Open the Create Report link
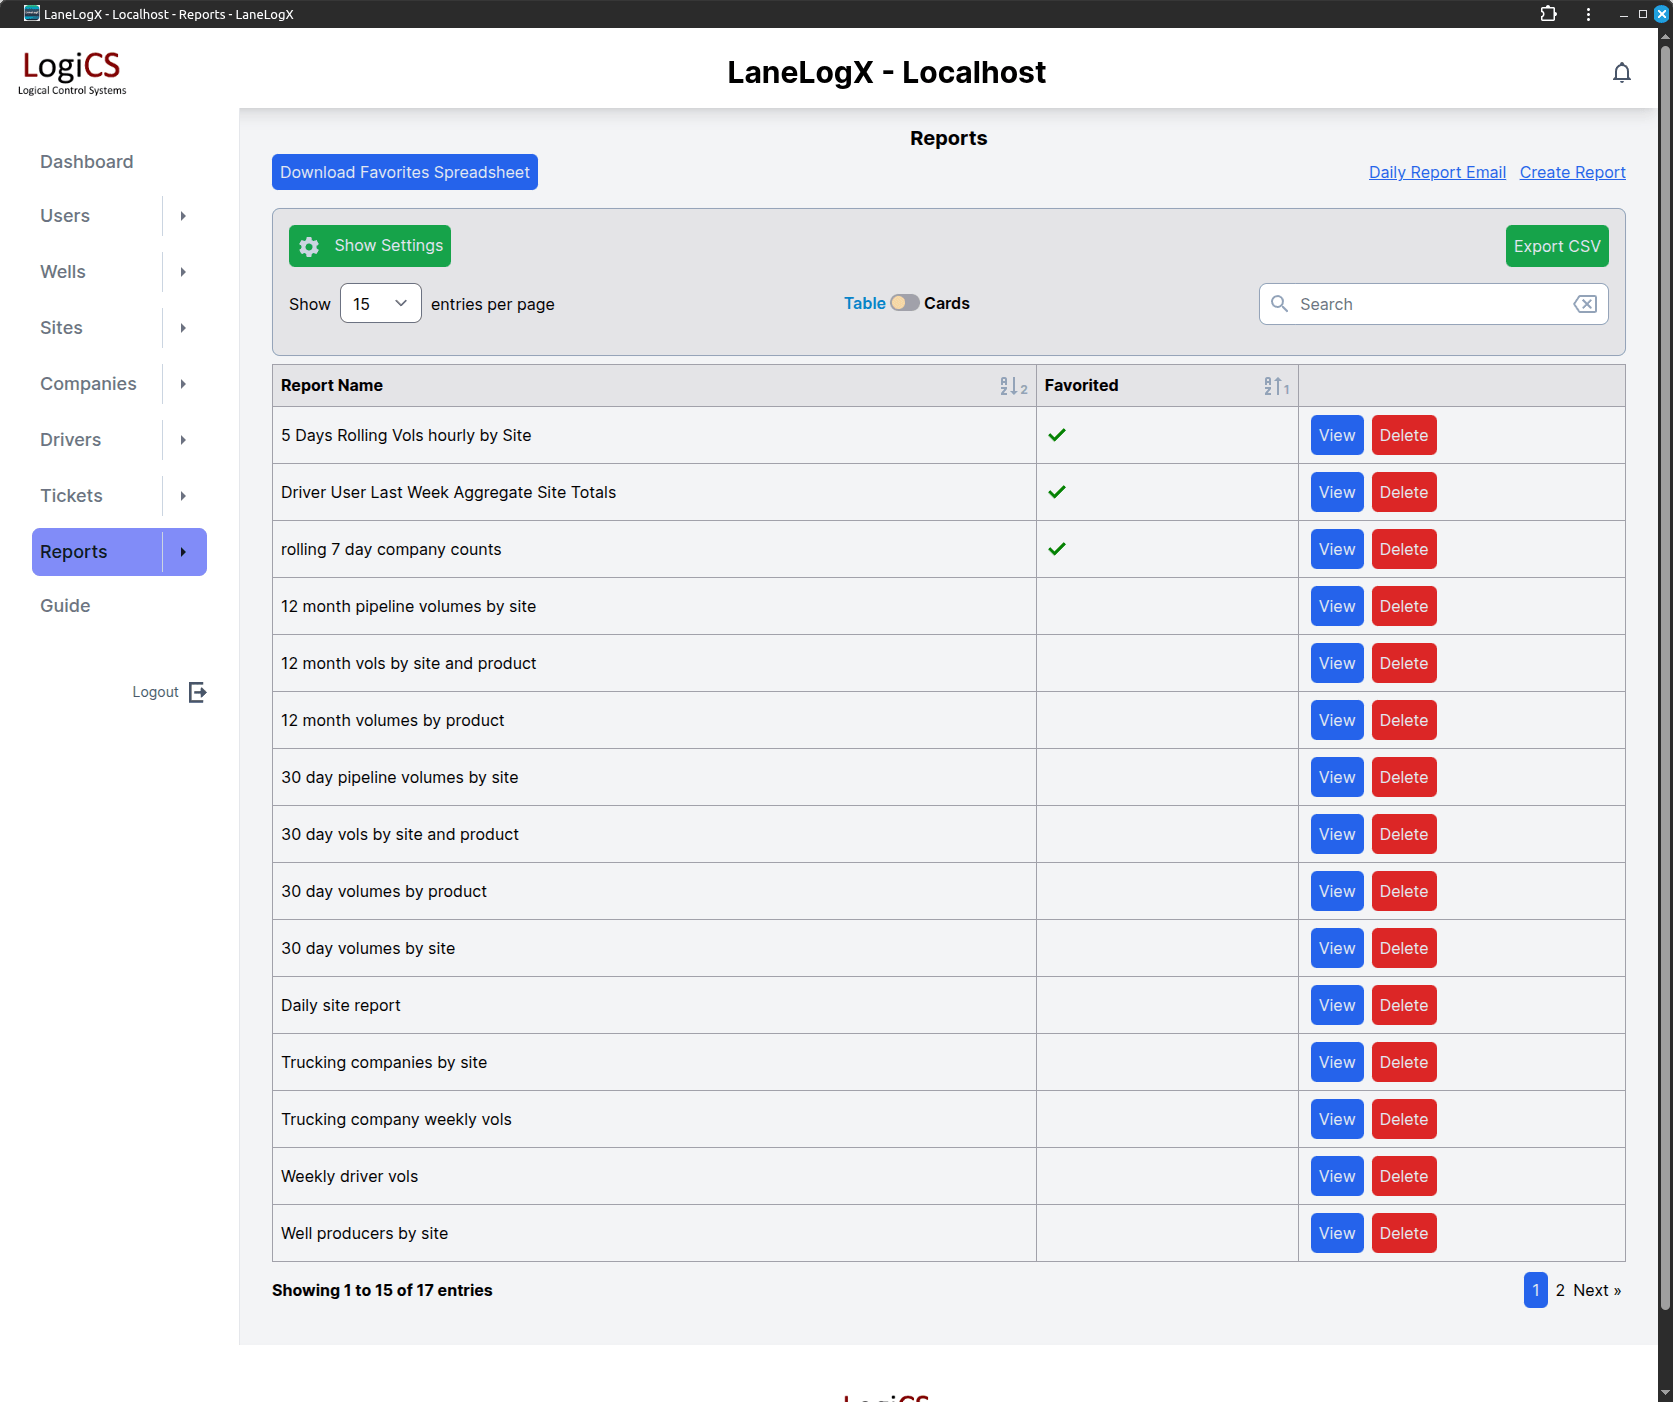Screen dimensions: 1673x1402 click(1572, 172)
